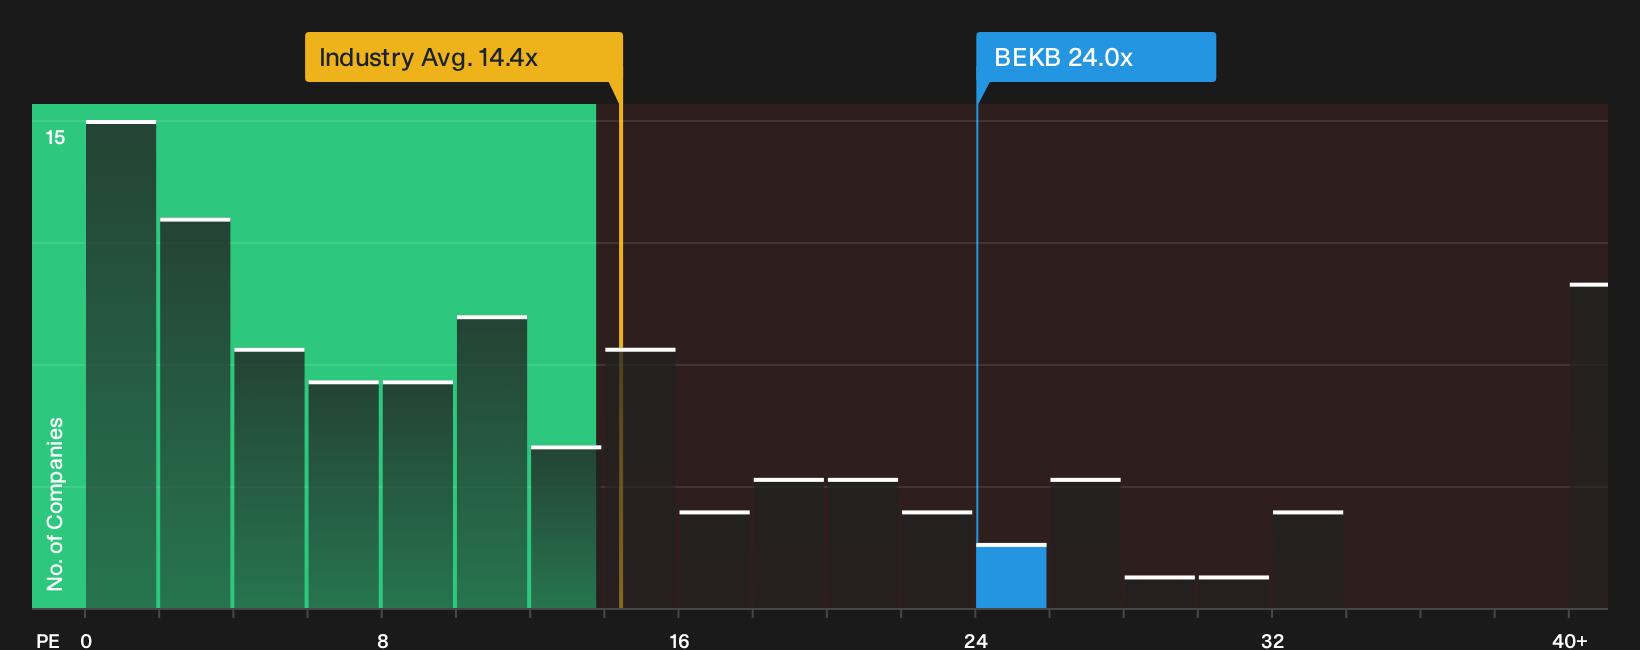Click the BEKB 24.0x label
The image size is (1640, 650).
1096,57
